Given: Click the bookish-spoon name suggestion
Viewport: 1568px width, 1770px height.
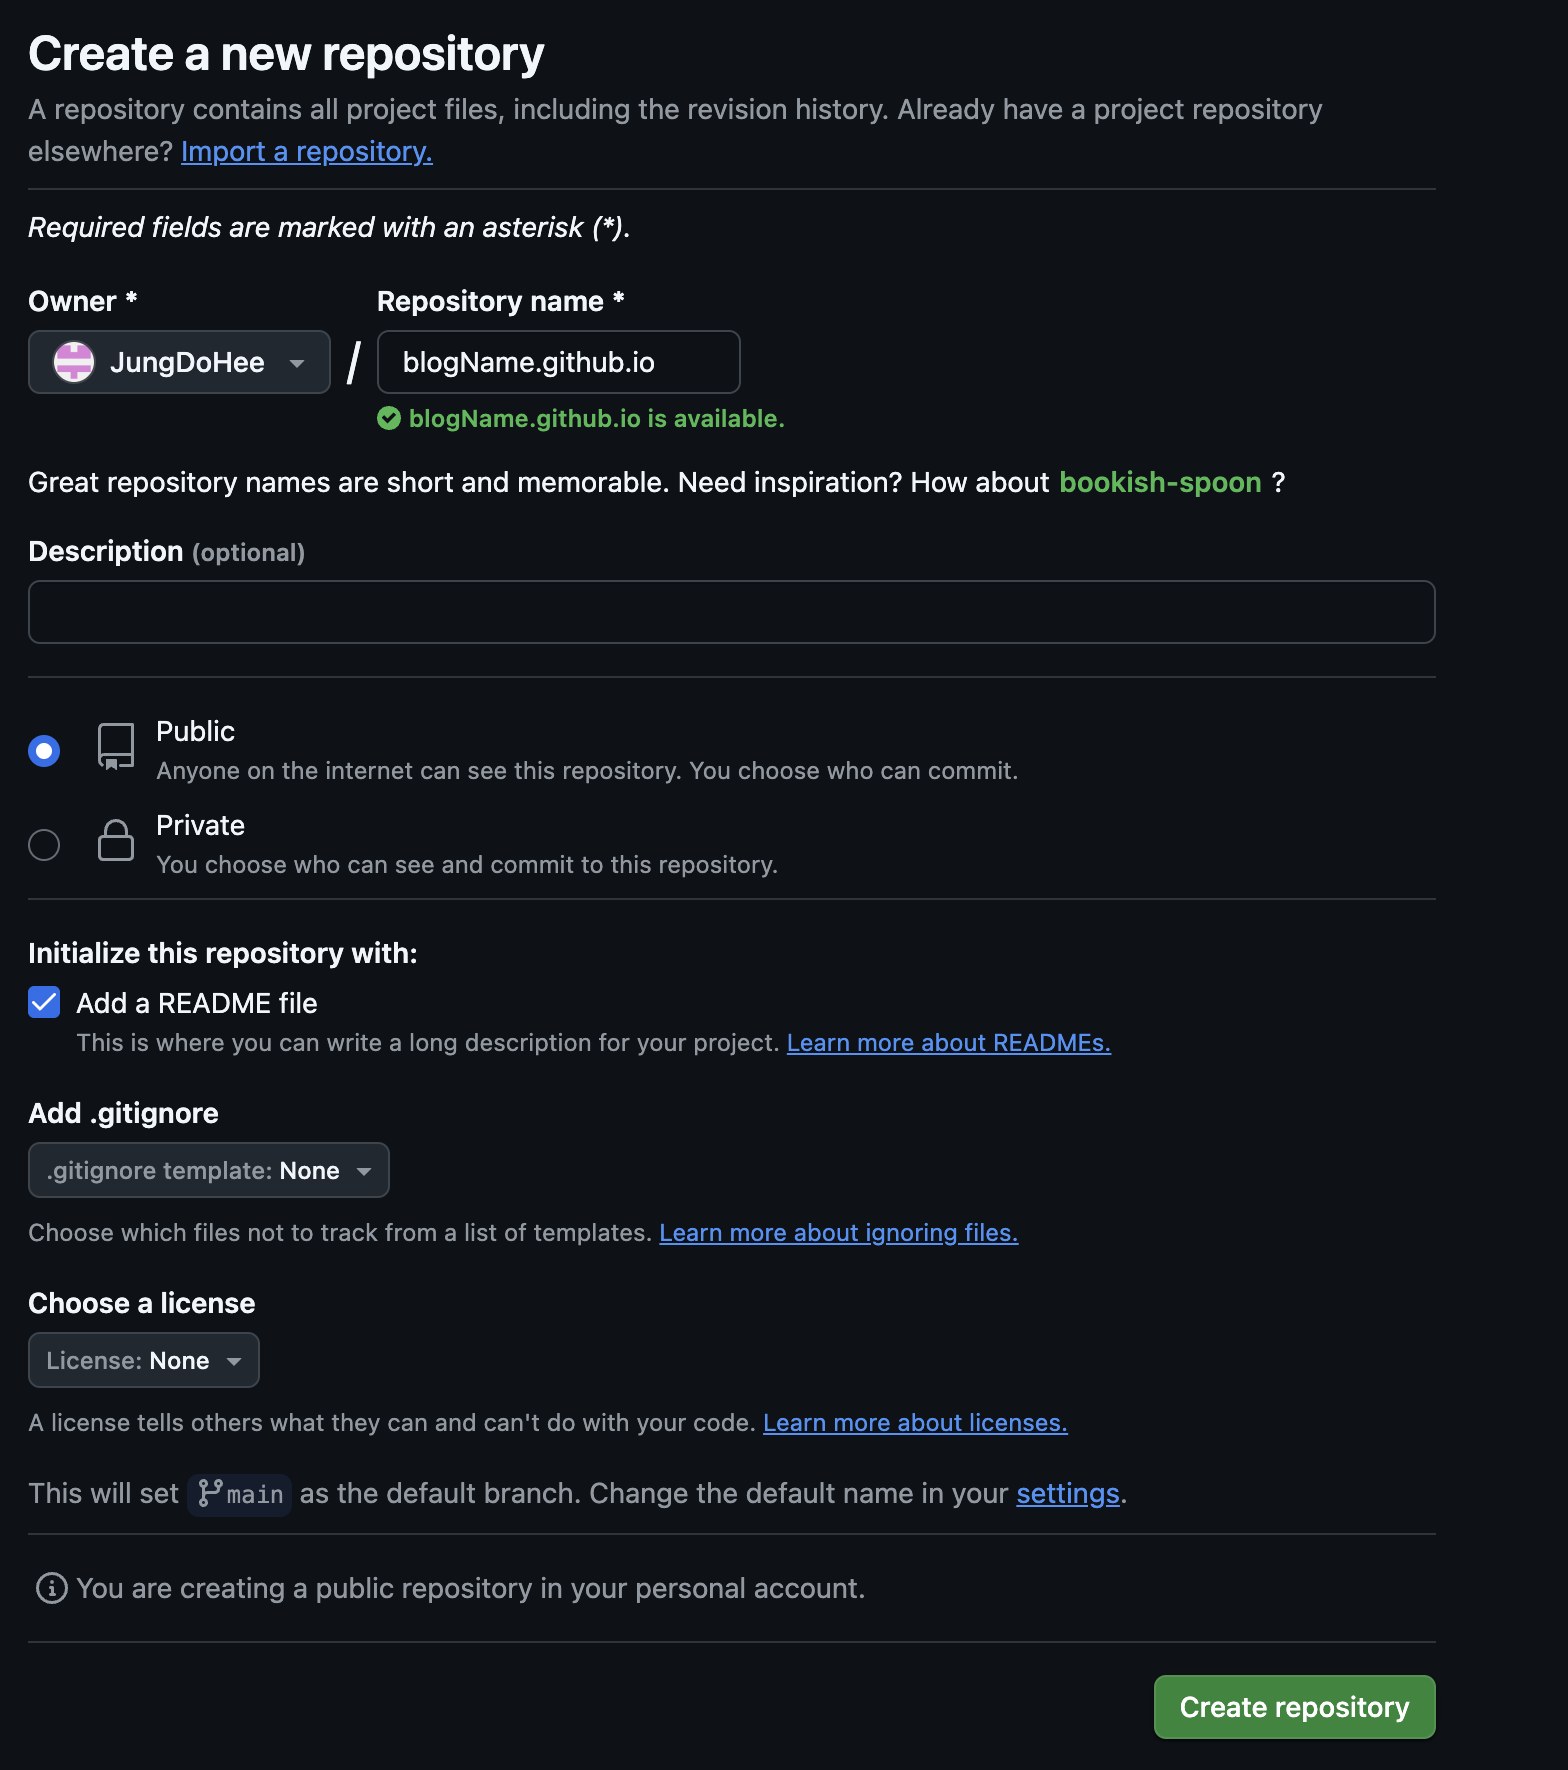Looking at the screenshot, I should pos(1160,482).
